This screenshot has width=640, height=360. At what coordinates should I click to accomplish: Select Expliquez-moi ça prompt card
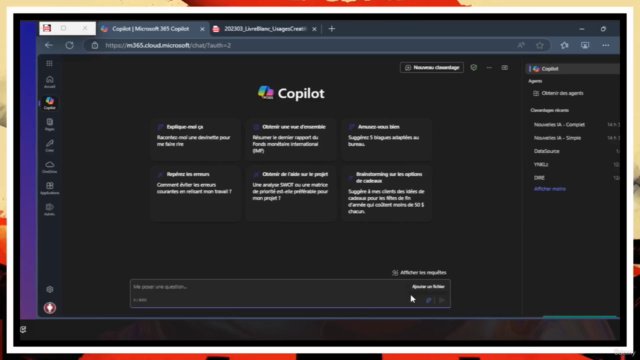click(196, 139)
